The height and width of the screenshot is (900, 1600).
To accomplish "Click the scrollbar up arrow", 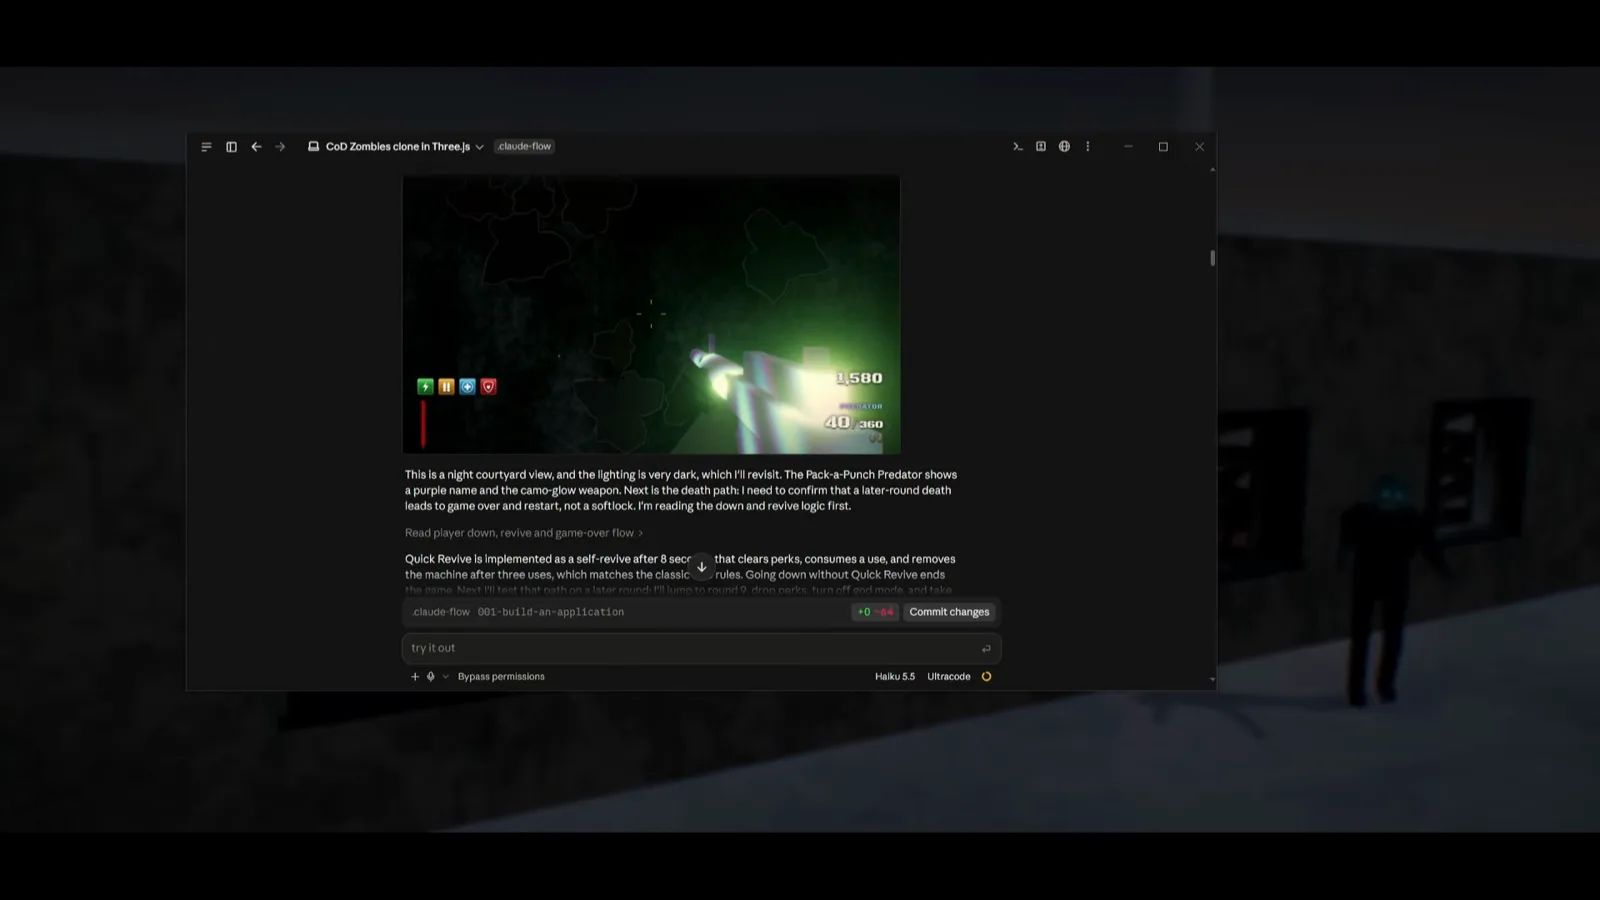I will (1212, 170).
